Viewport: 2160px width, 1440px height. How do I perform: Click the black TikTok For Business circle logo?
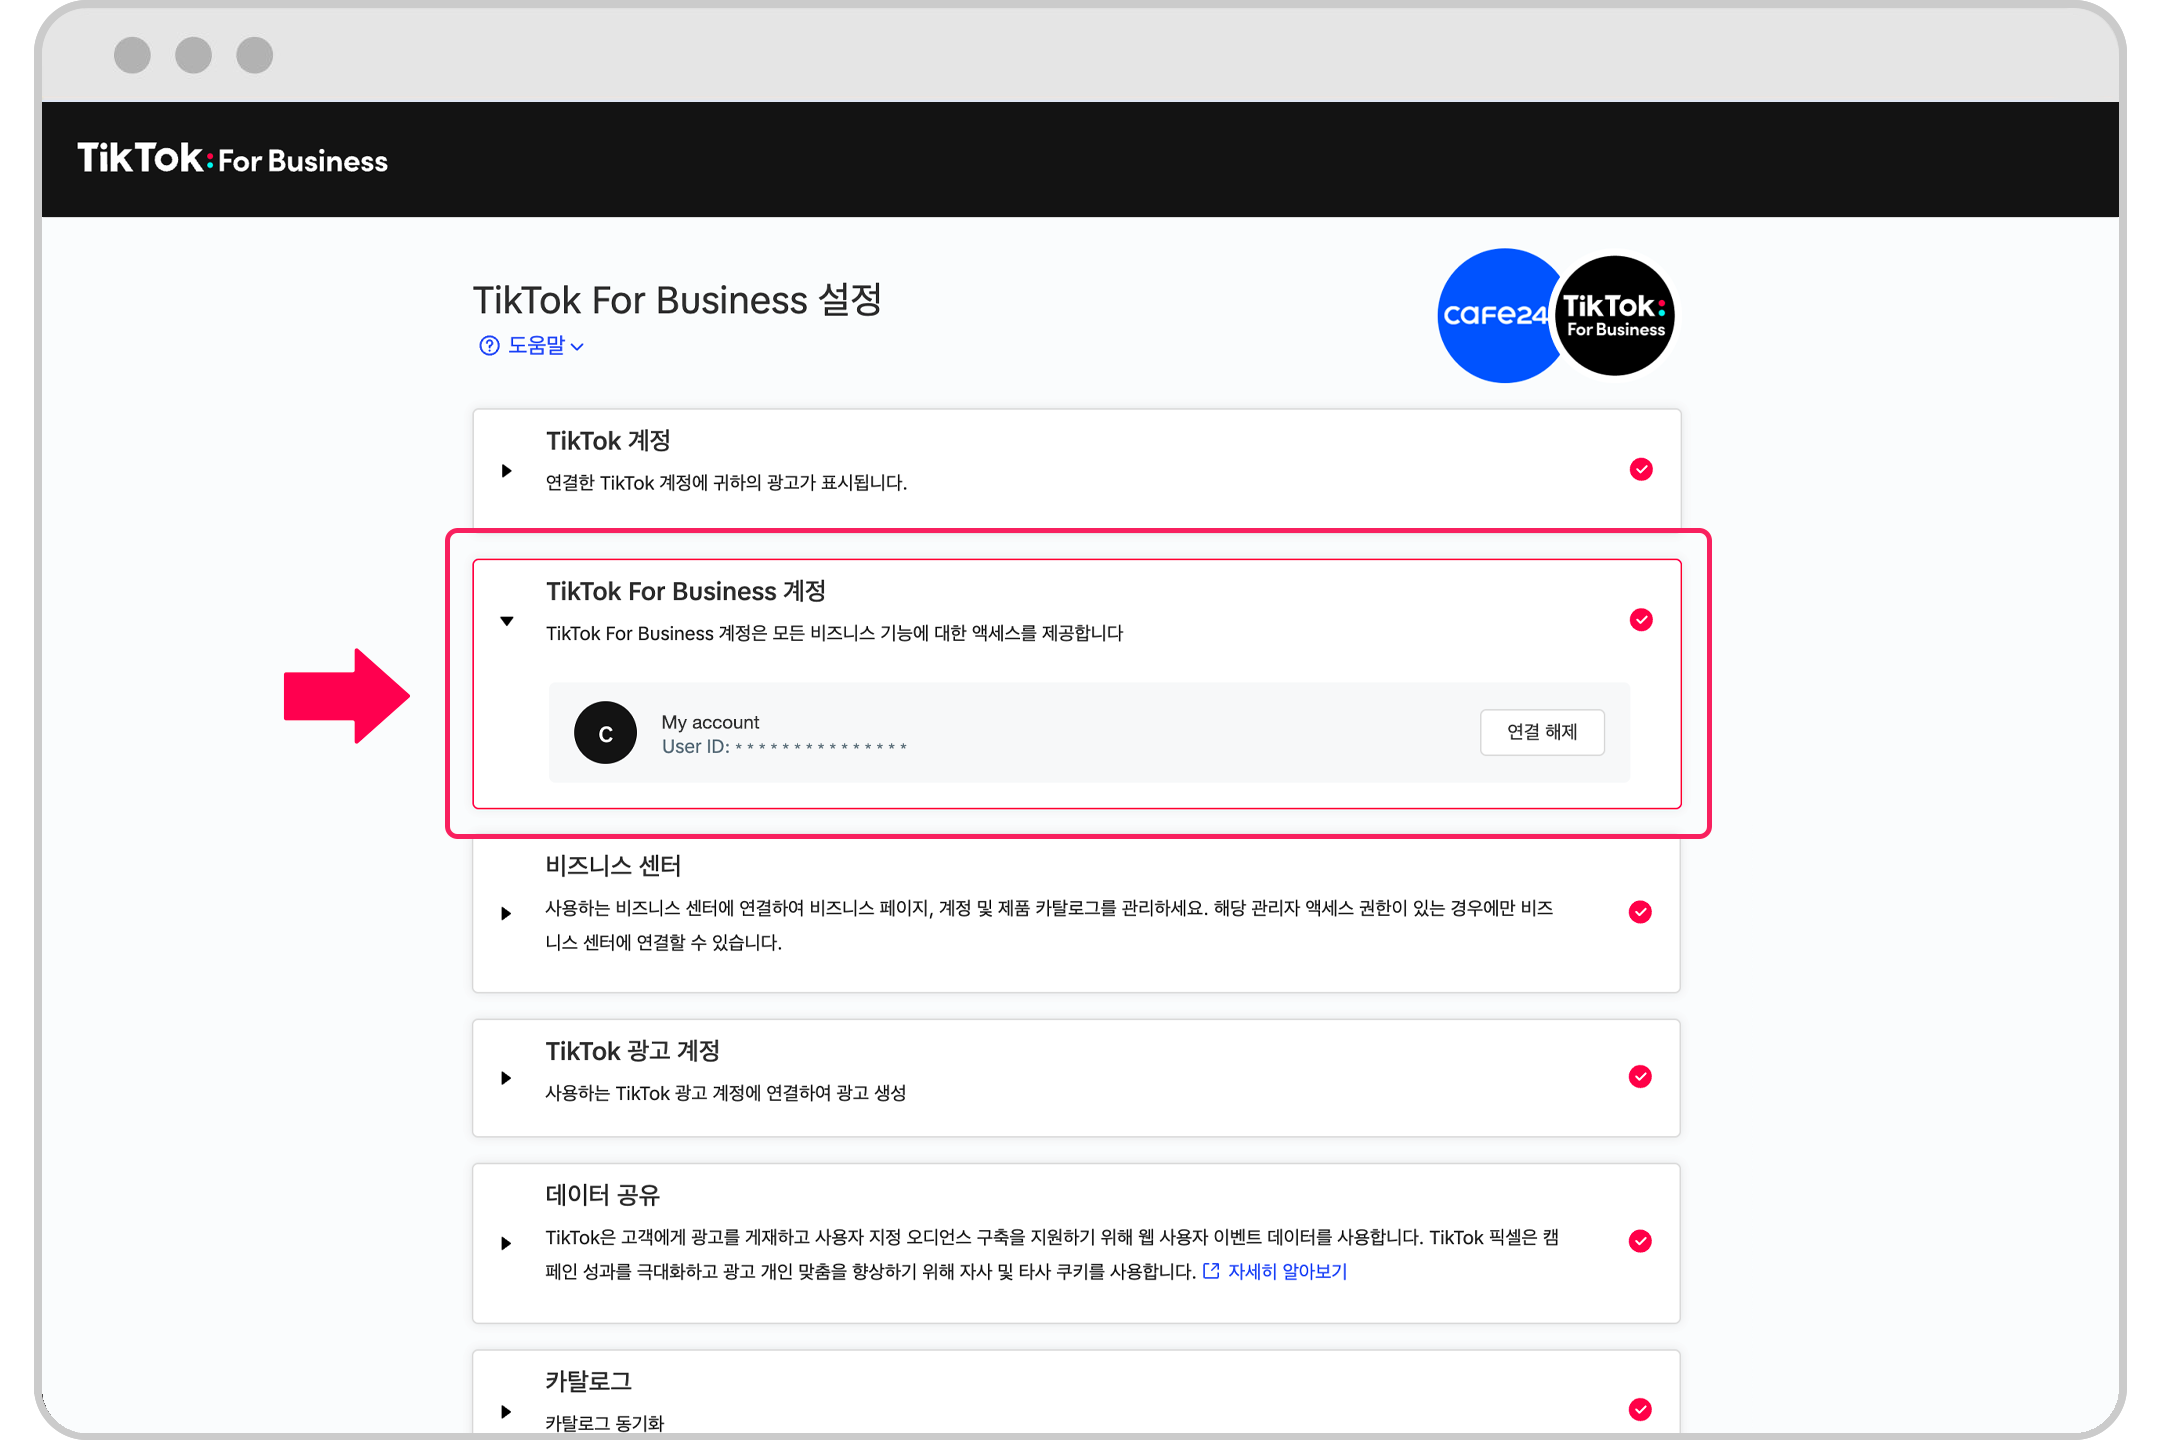[x=1615, y=316]
